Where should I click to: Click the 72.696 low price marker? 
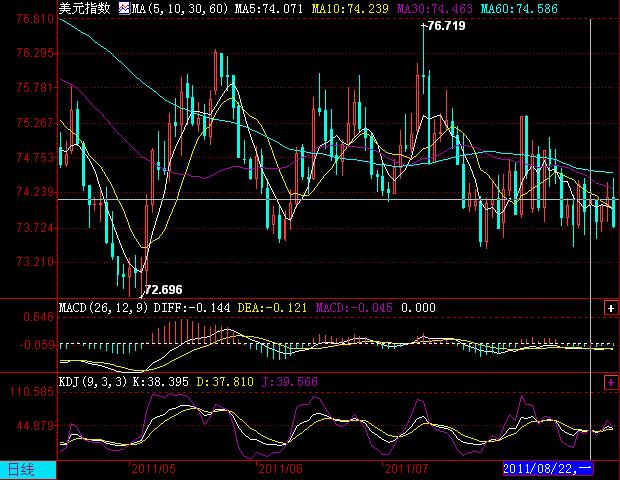click(164, 290)
